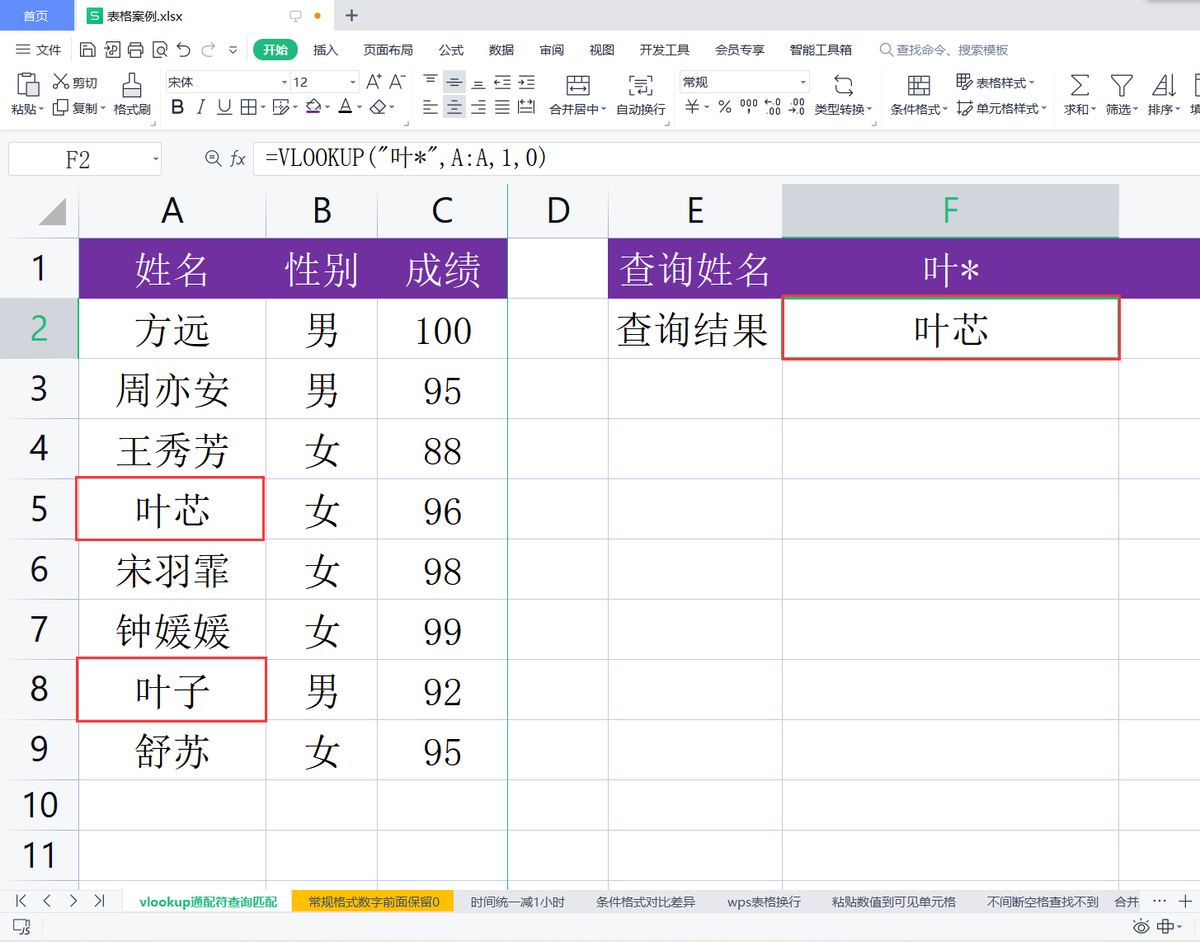Switch to the 插入 ribbon tab
This screenshot has width=1200, height=942.
tap(325, 49)
